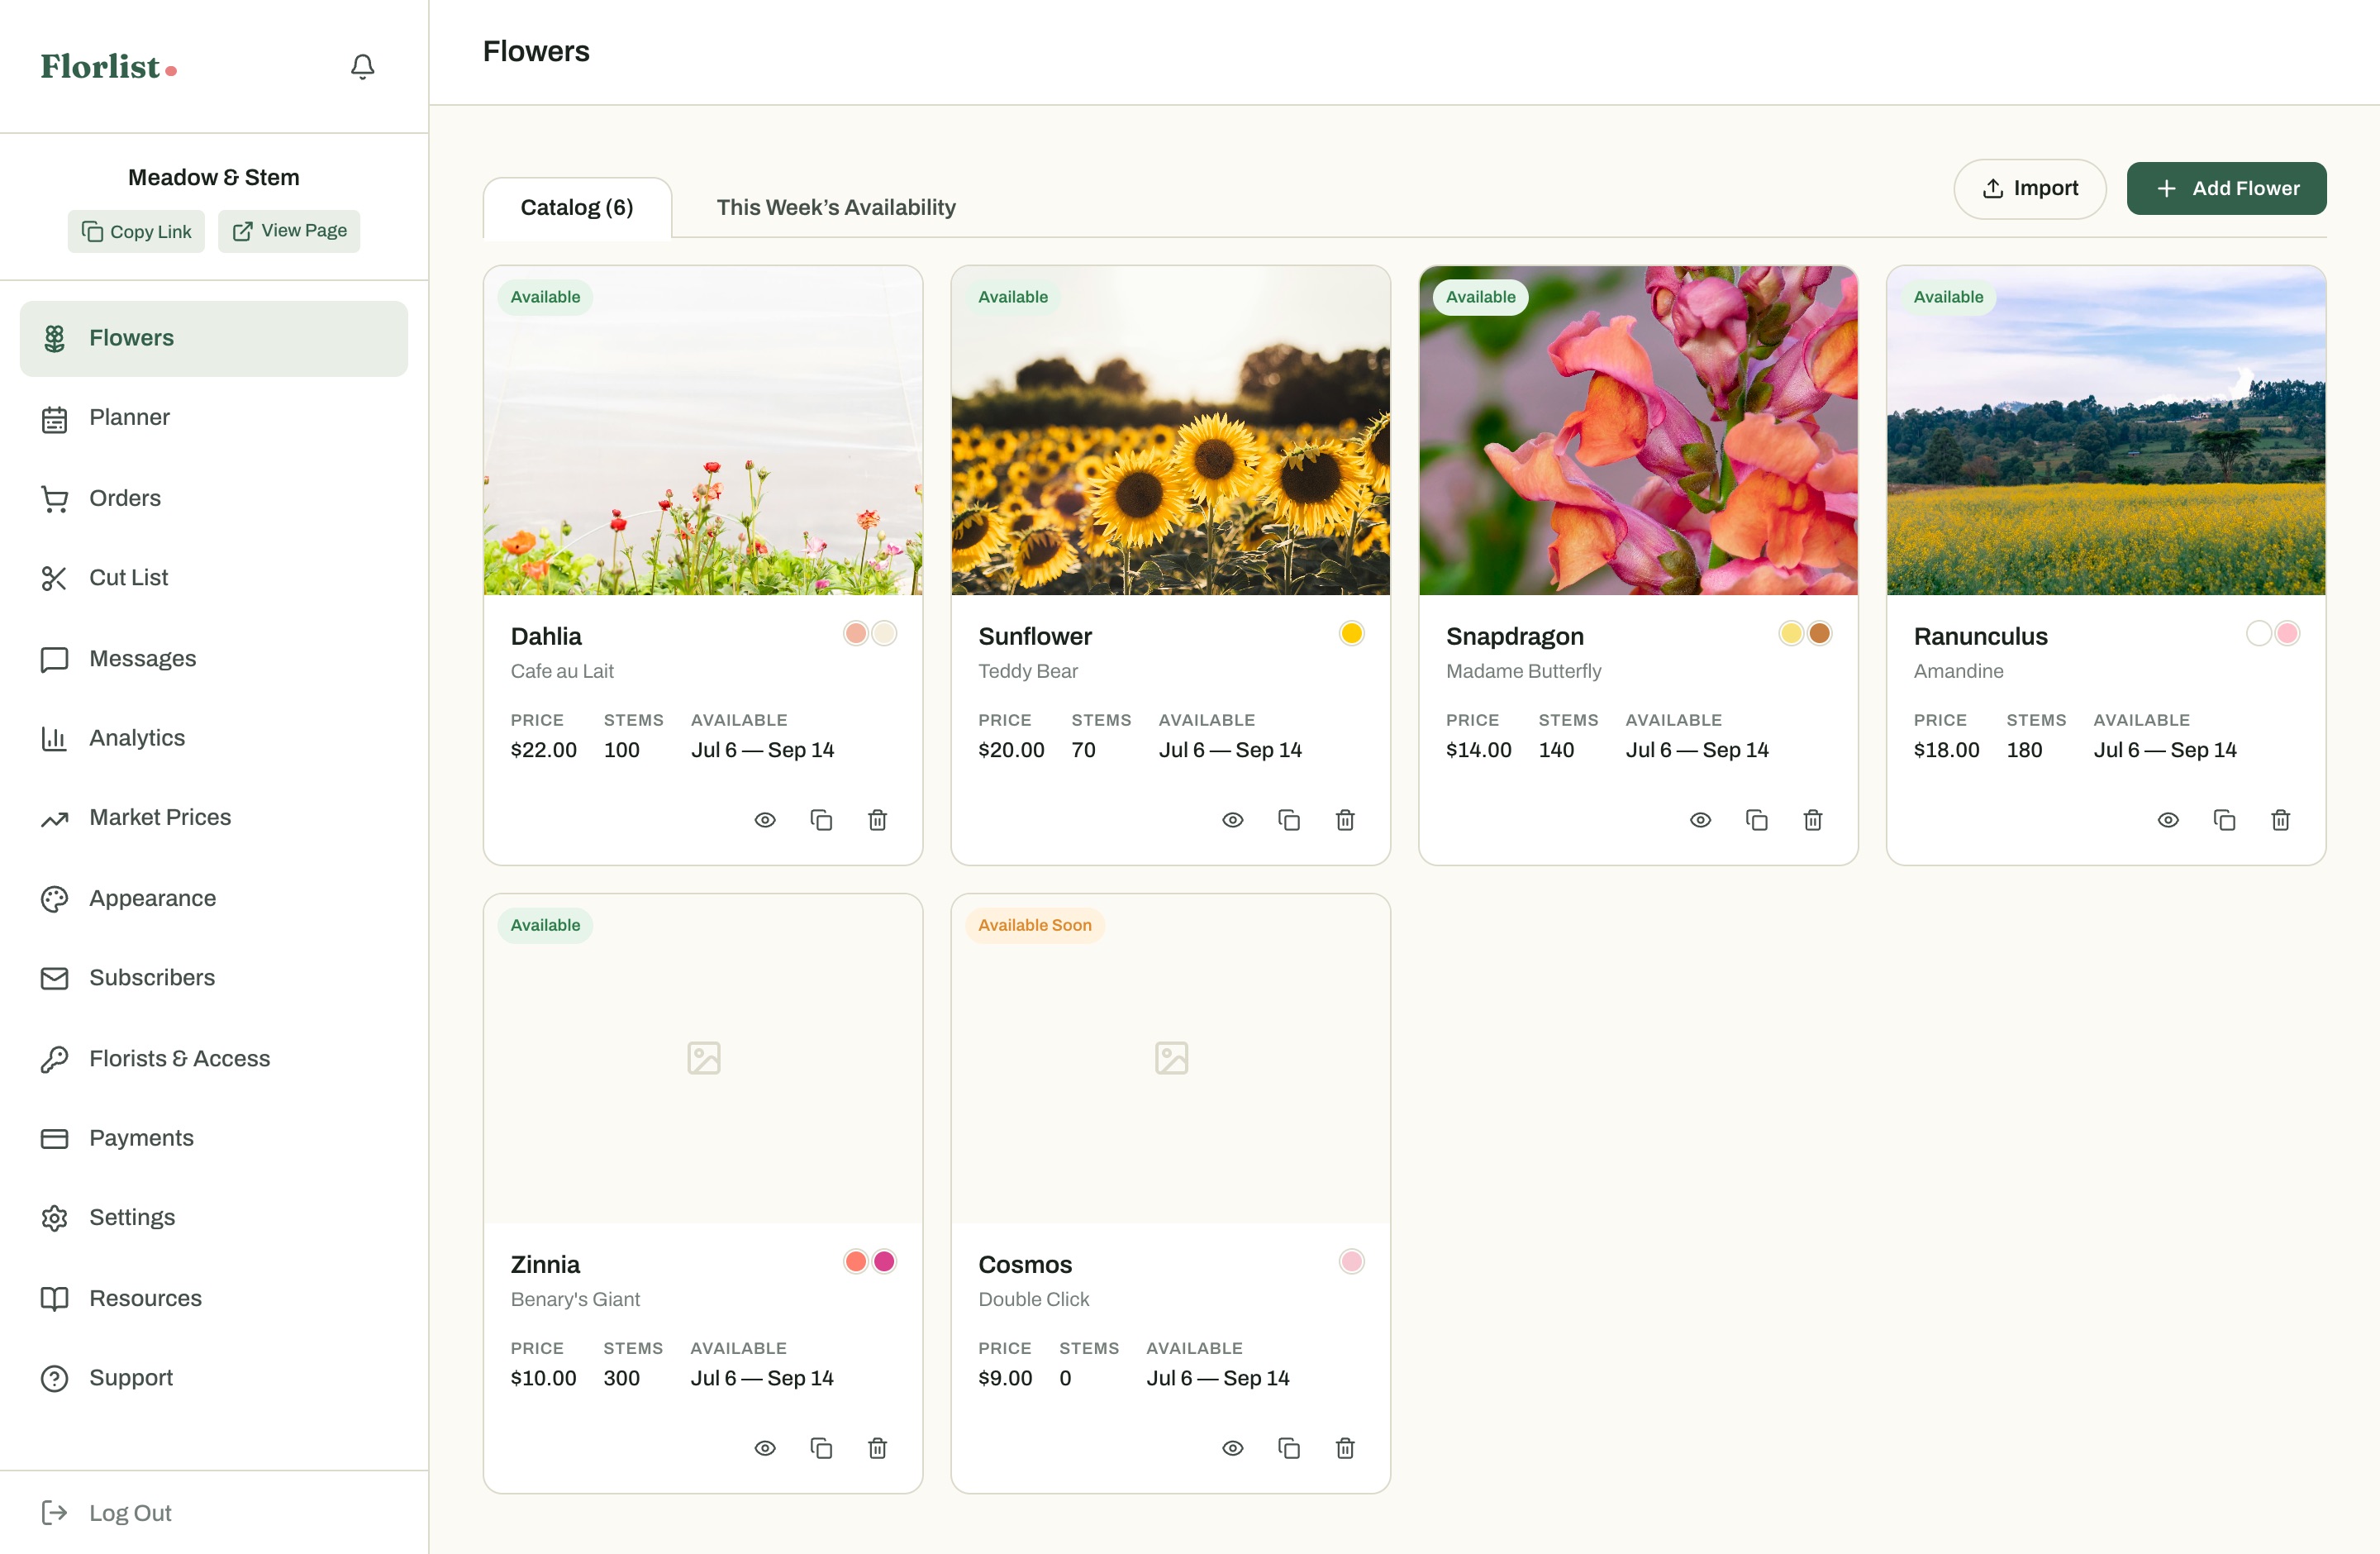Image resolution: width=2380 pixels, height=1554 pixels.
Task: Toggle visibility of Dahlia with eye icon
Action: click(765, 820)
